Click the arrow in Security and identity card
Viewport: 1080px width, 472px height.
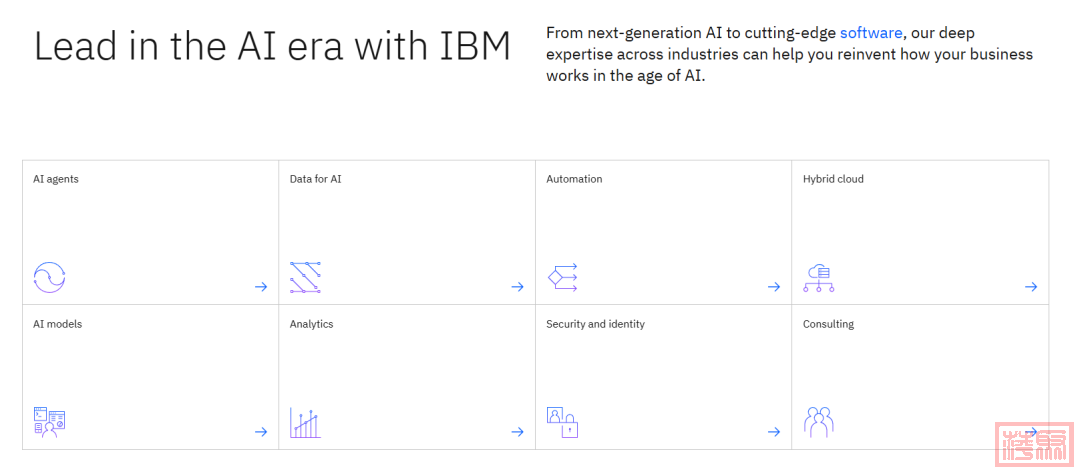773,432
